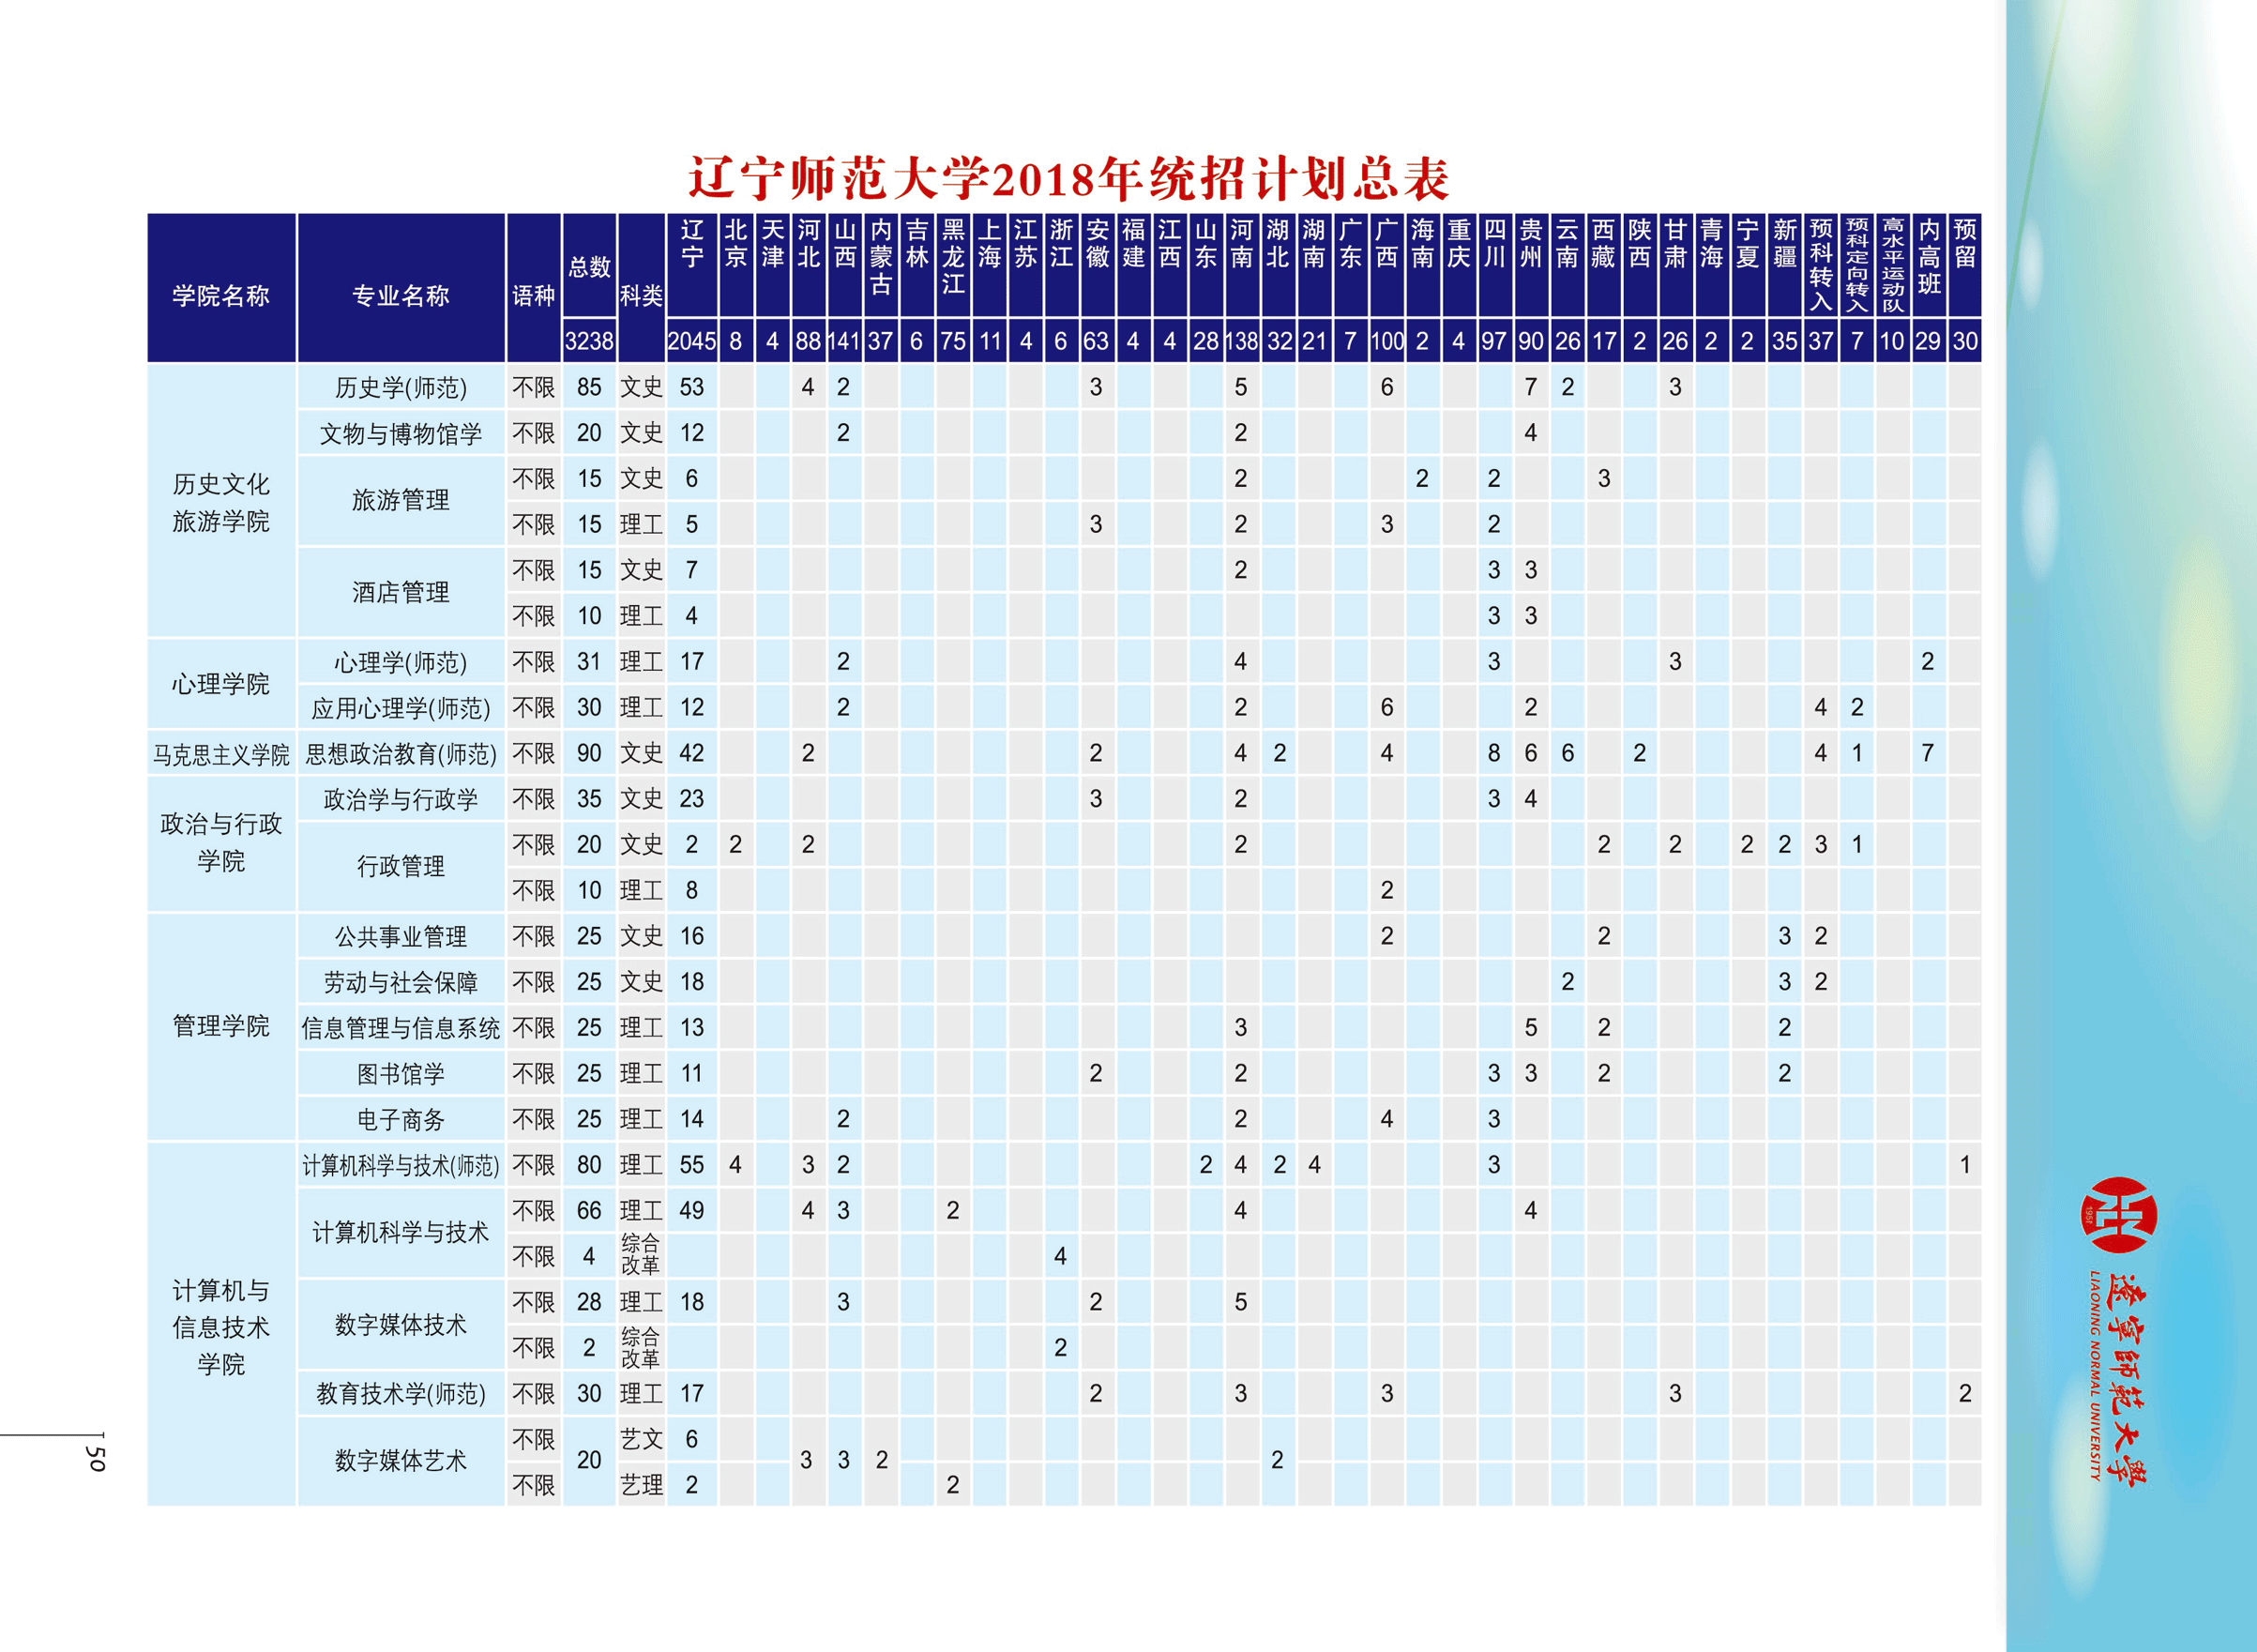Click the 数字媒体技术 major cell
Screen dimensions: 2257x1652
pyautogui.click(x=401, y=1325)
